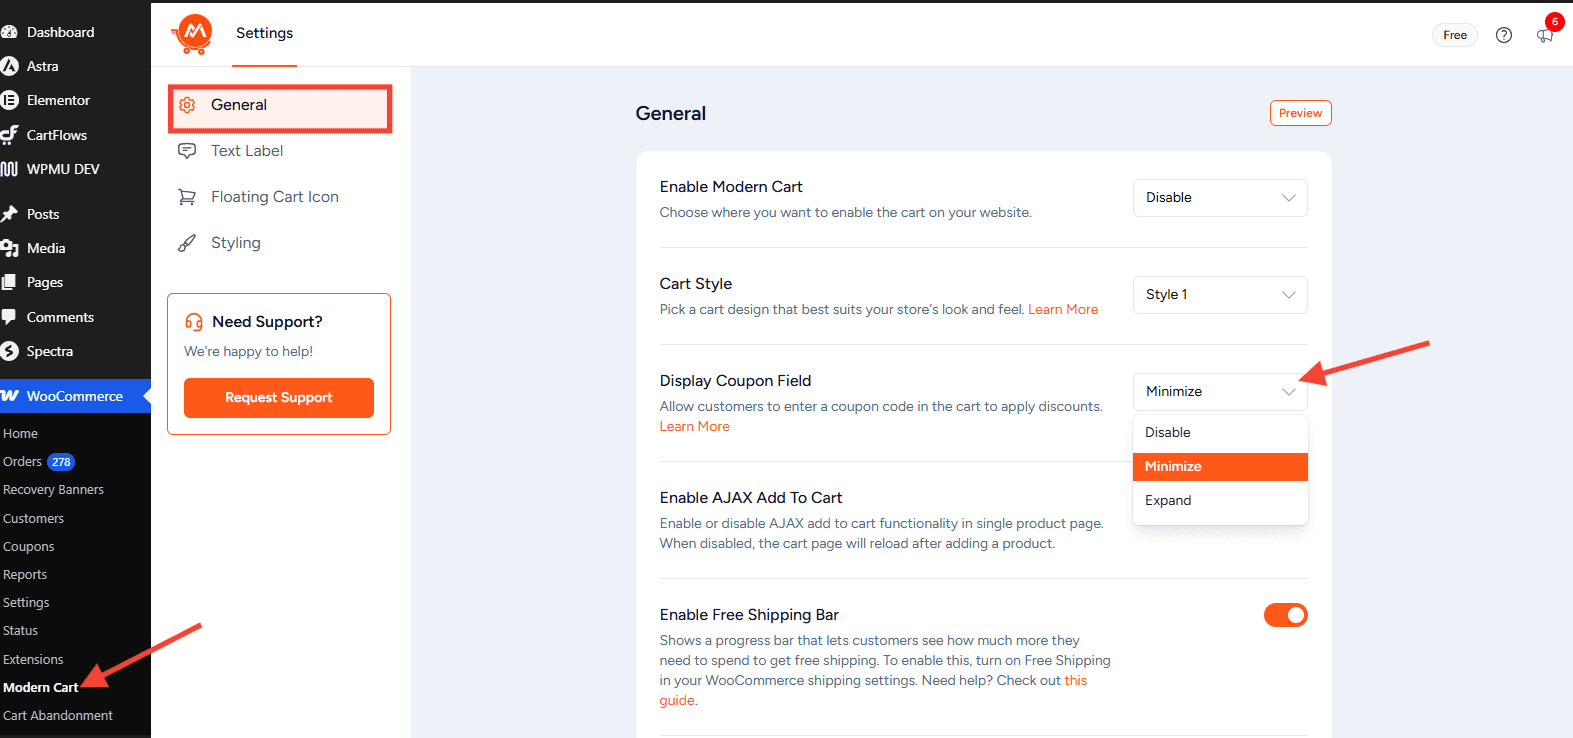Click the Posts pin icon
The height and width of the screenshot is (738, 1573).
coord(9,214)
